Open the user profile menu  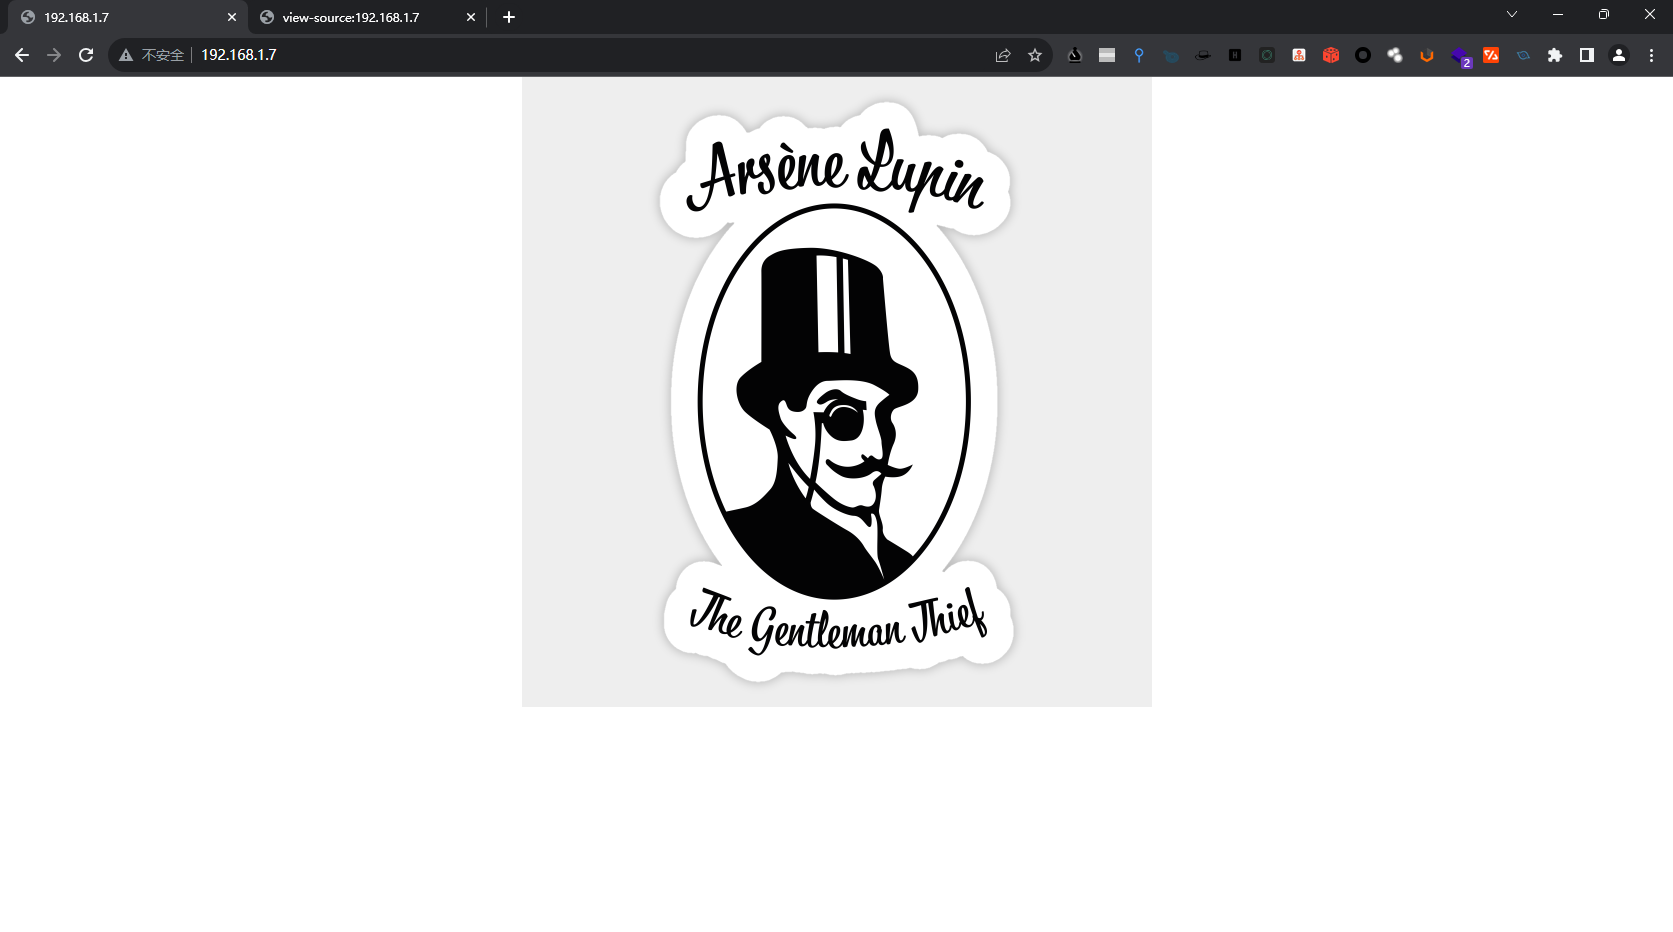1619,55
